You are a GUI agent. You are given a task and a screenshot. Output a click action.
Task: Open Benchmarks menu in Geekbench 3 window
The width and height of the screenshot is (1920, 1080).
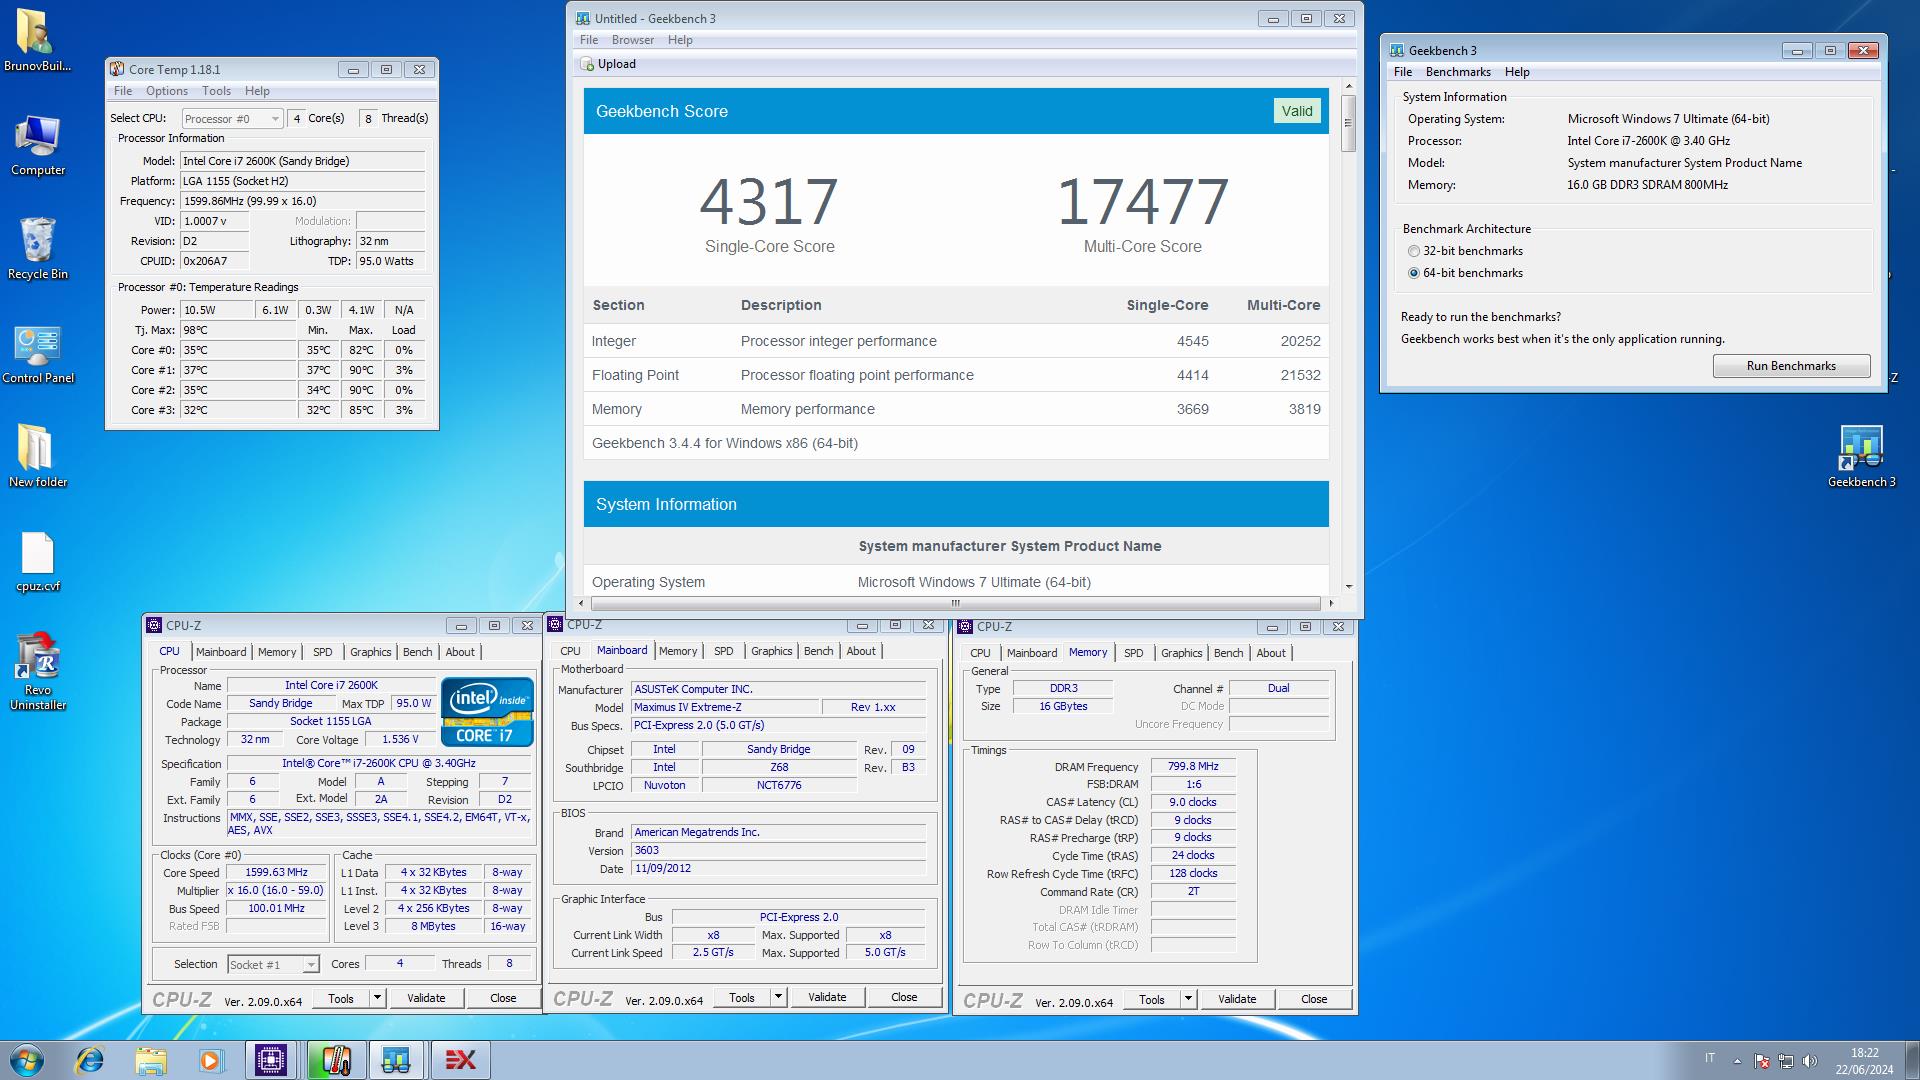(1457, 72)
